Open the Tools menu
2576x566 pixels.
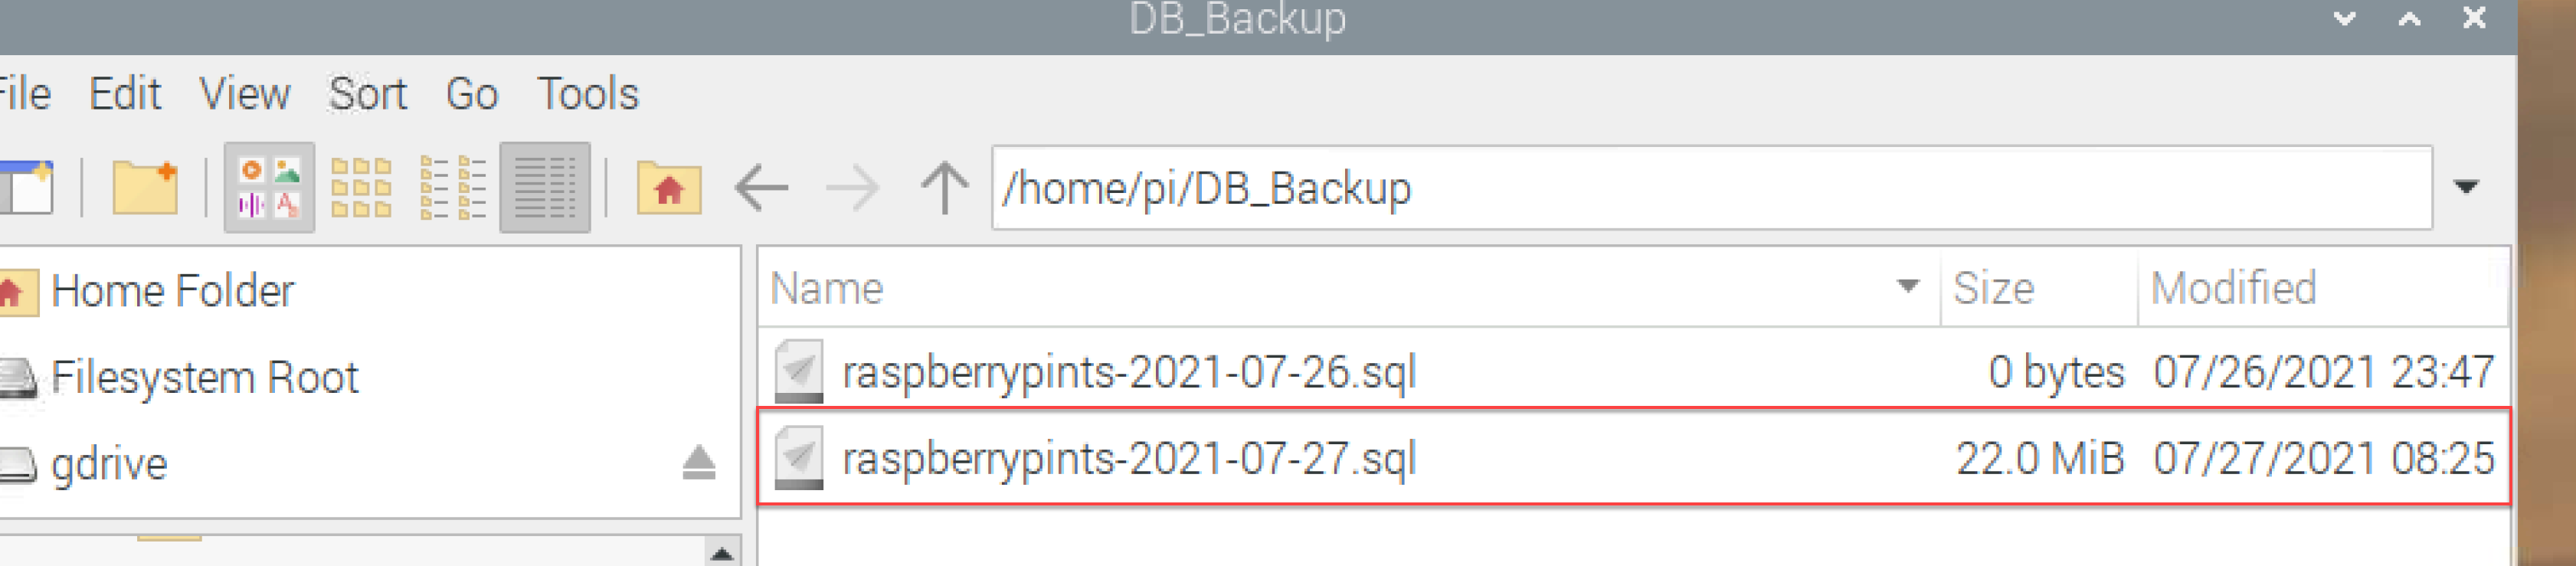pyautogui.click(x=588, y=94)
